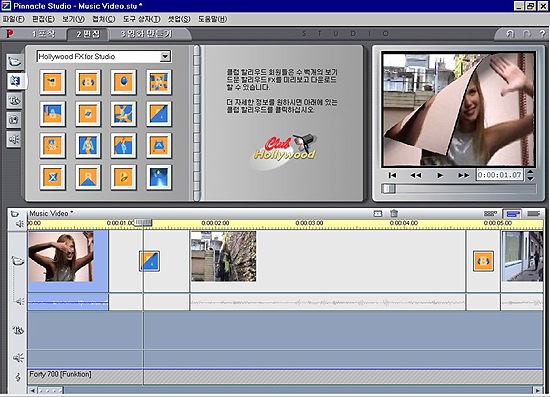Image resolution: width=550 pixels, height=397 pixels.
Task: Pick the balloon transition thumbnail
Action: click(123, 82)
